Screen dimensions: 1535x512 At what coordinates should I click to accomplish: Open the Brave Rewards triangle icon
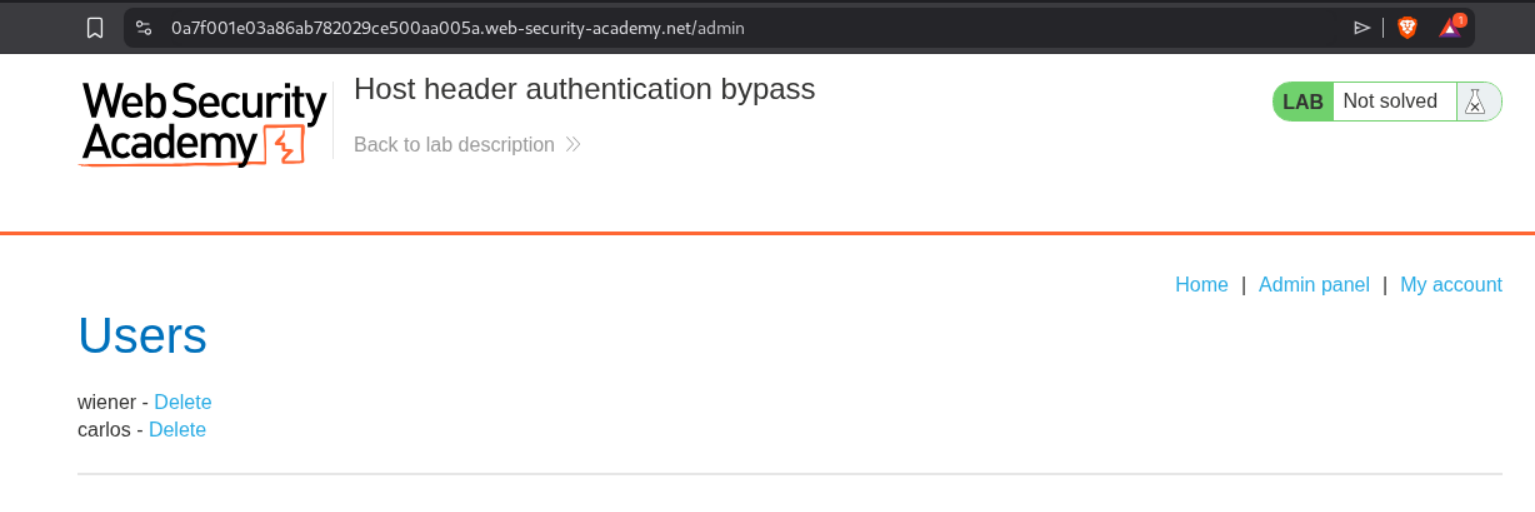pos(1450,28)
